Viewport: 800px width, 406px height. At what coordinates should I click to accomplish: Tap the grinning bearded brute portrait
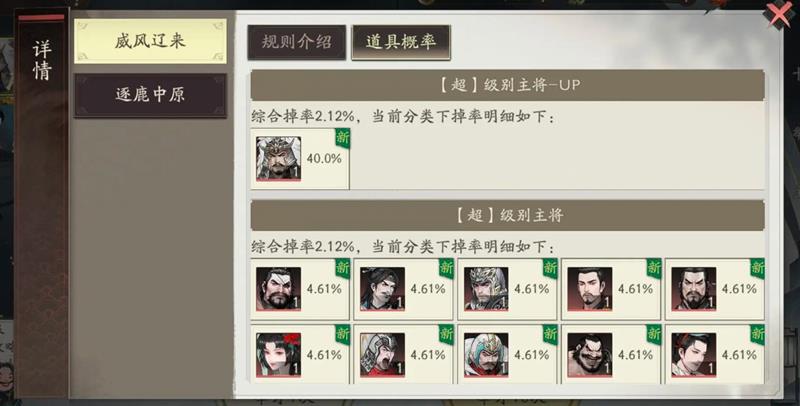click(590, 355)
